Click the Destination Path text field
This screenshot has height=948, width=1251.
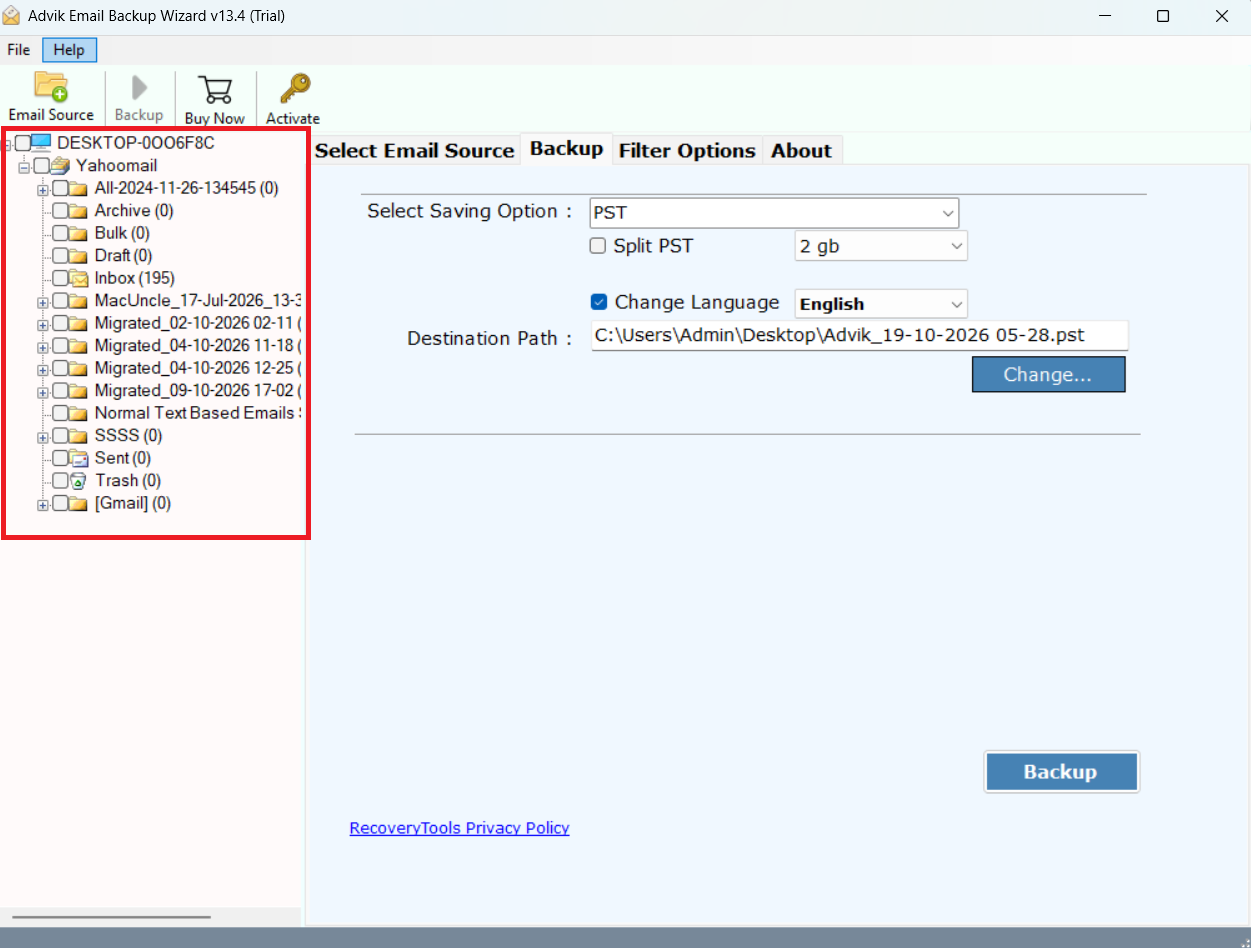860,336
